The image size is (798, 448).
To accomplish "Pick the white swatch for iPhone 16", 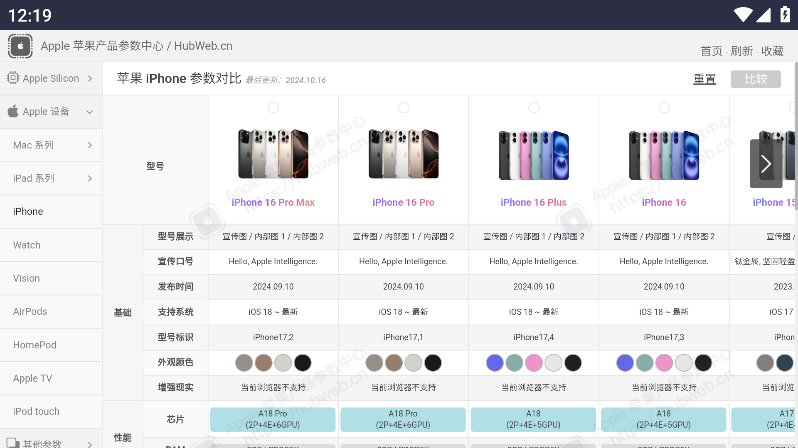I will click(683, 363).
